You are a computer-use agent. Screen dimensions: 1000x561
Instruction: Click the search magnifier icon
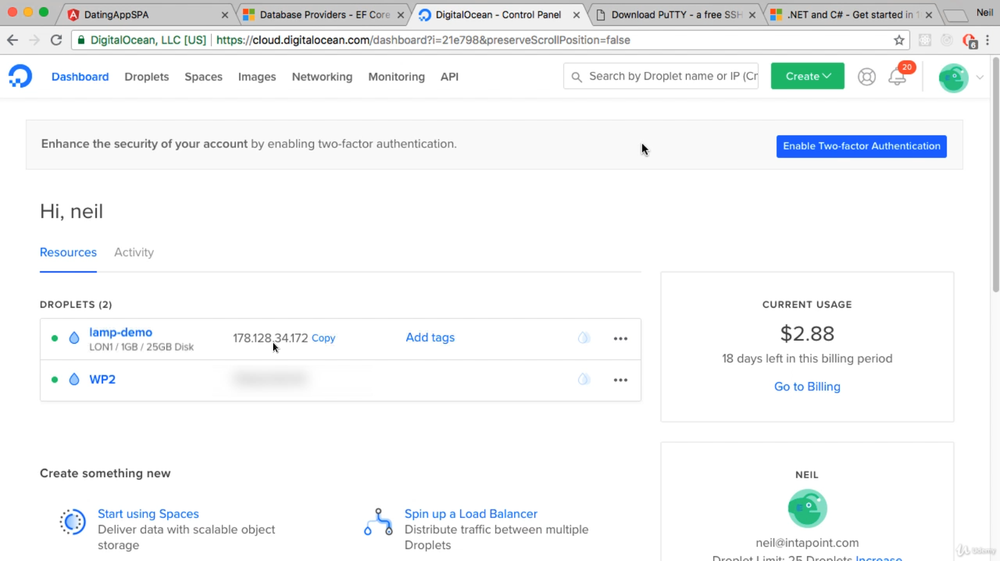[577, 76]
